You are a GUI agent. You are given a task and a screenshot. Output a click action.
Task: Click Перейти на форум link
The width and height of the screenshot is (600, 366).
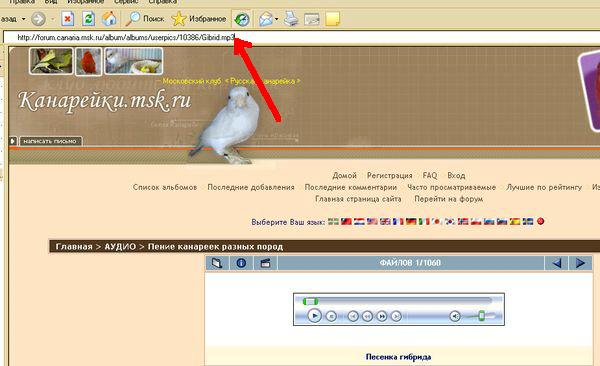pos(448,199)
